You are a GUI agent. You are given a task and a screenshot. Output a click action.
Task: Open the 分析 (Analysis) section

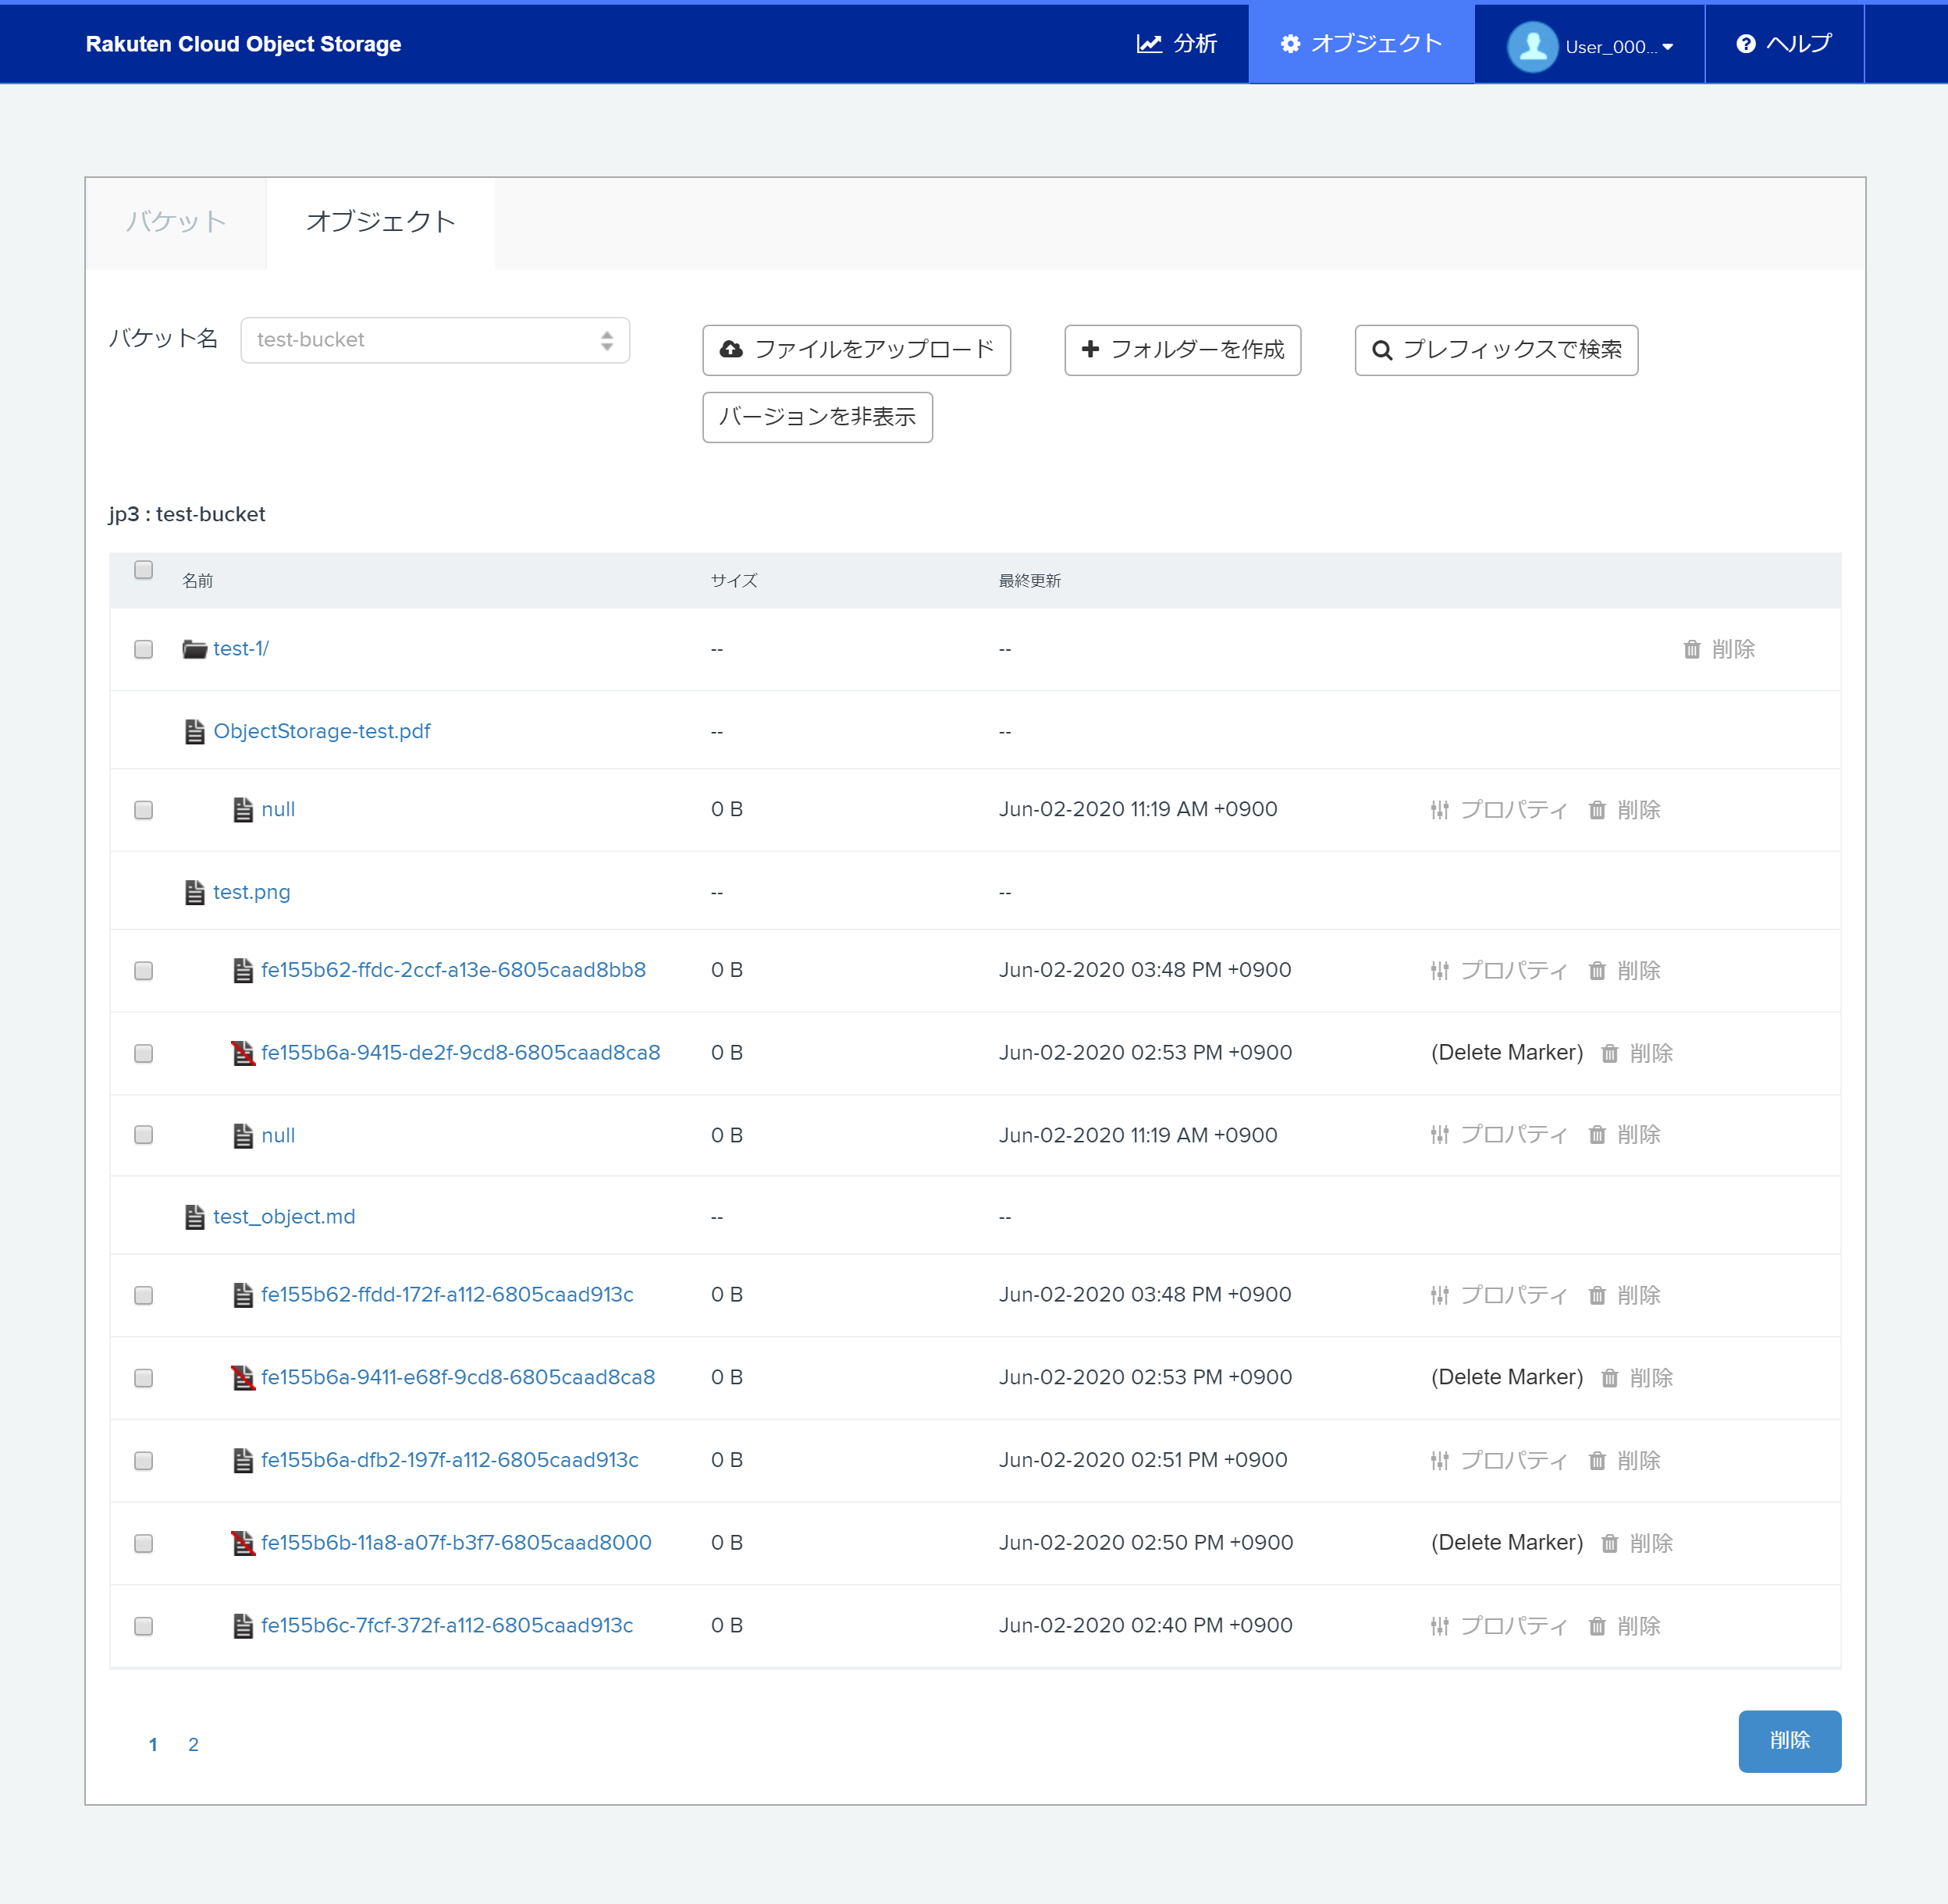[x=1179, y=43]
